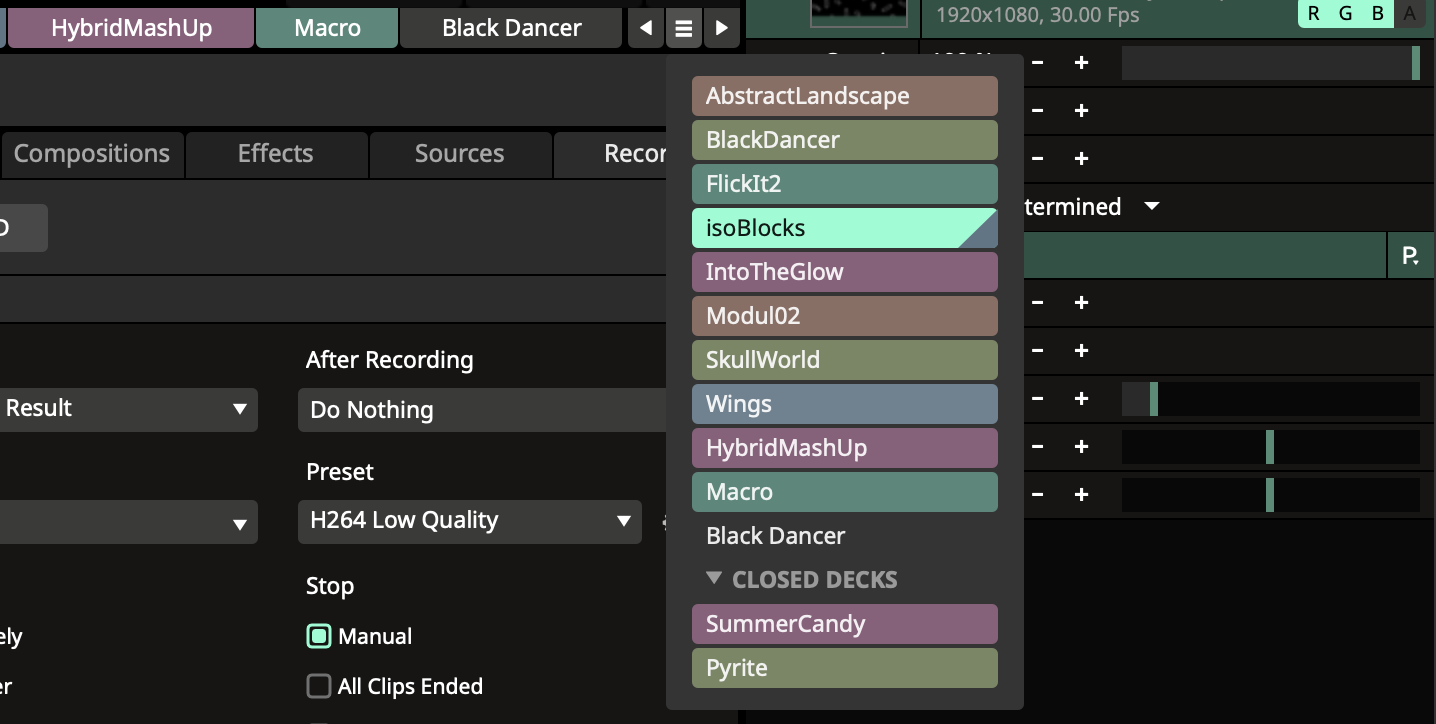The image size is (1436, 724).
Task: Choose the Wings deck from the list
Action: pos(844,404)
